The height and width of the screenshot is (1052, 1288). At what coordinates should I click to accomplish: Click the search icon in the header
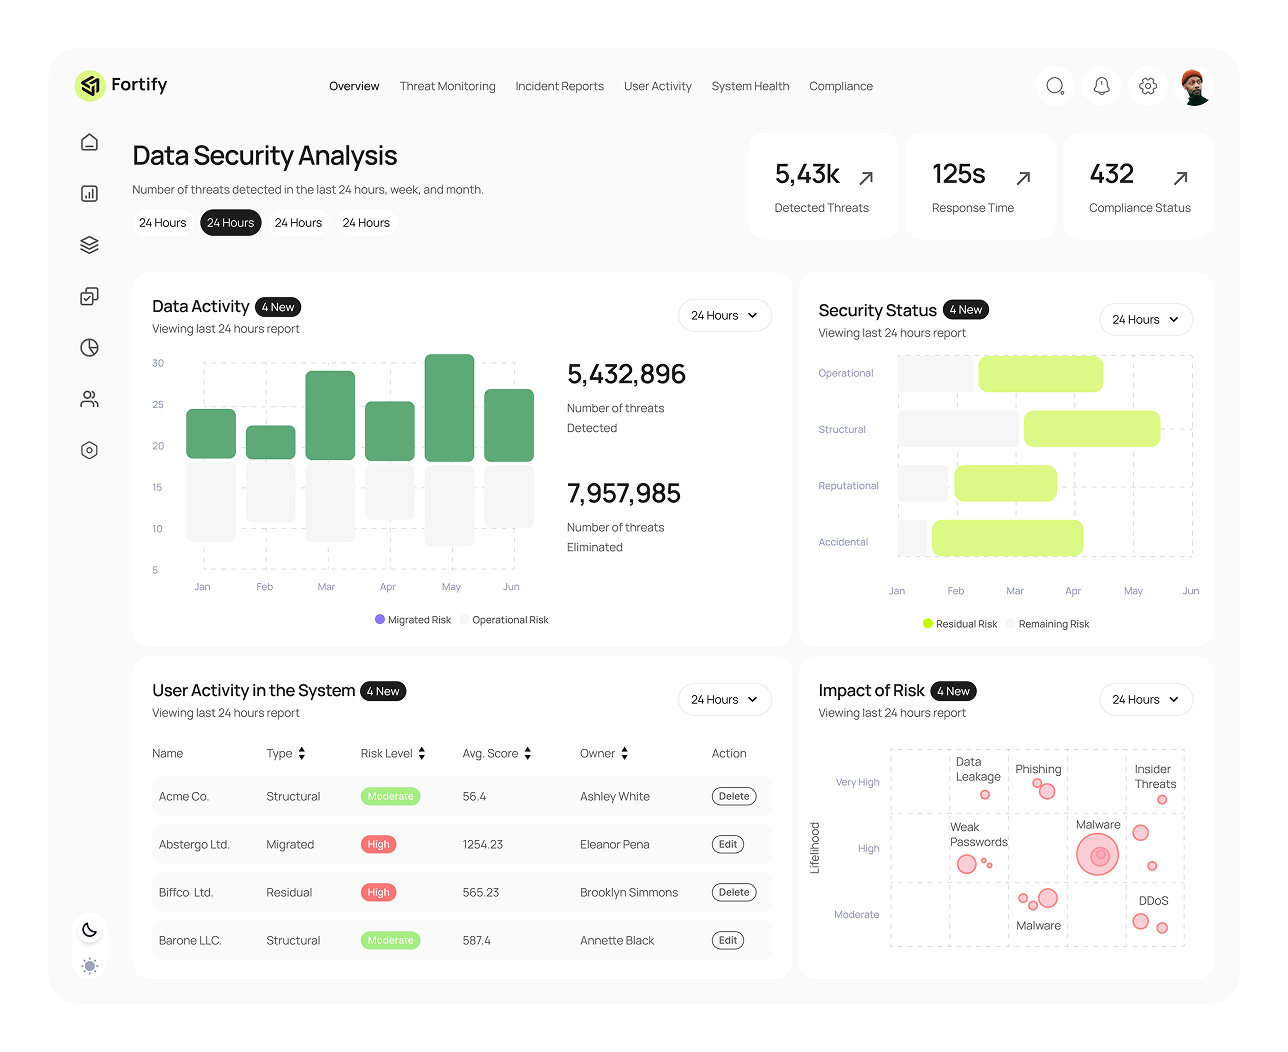click(1055, 86)
